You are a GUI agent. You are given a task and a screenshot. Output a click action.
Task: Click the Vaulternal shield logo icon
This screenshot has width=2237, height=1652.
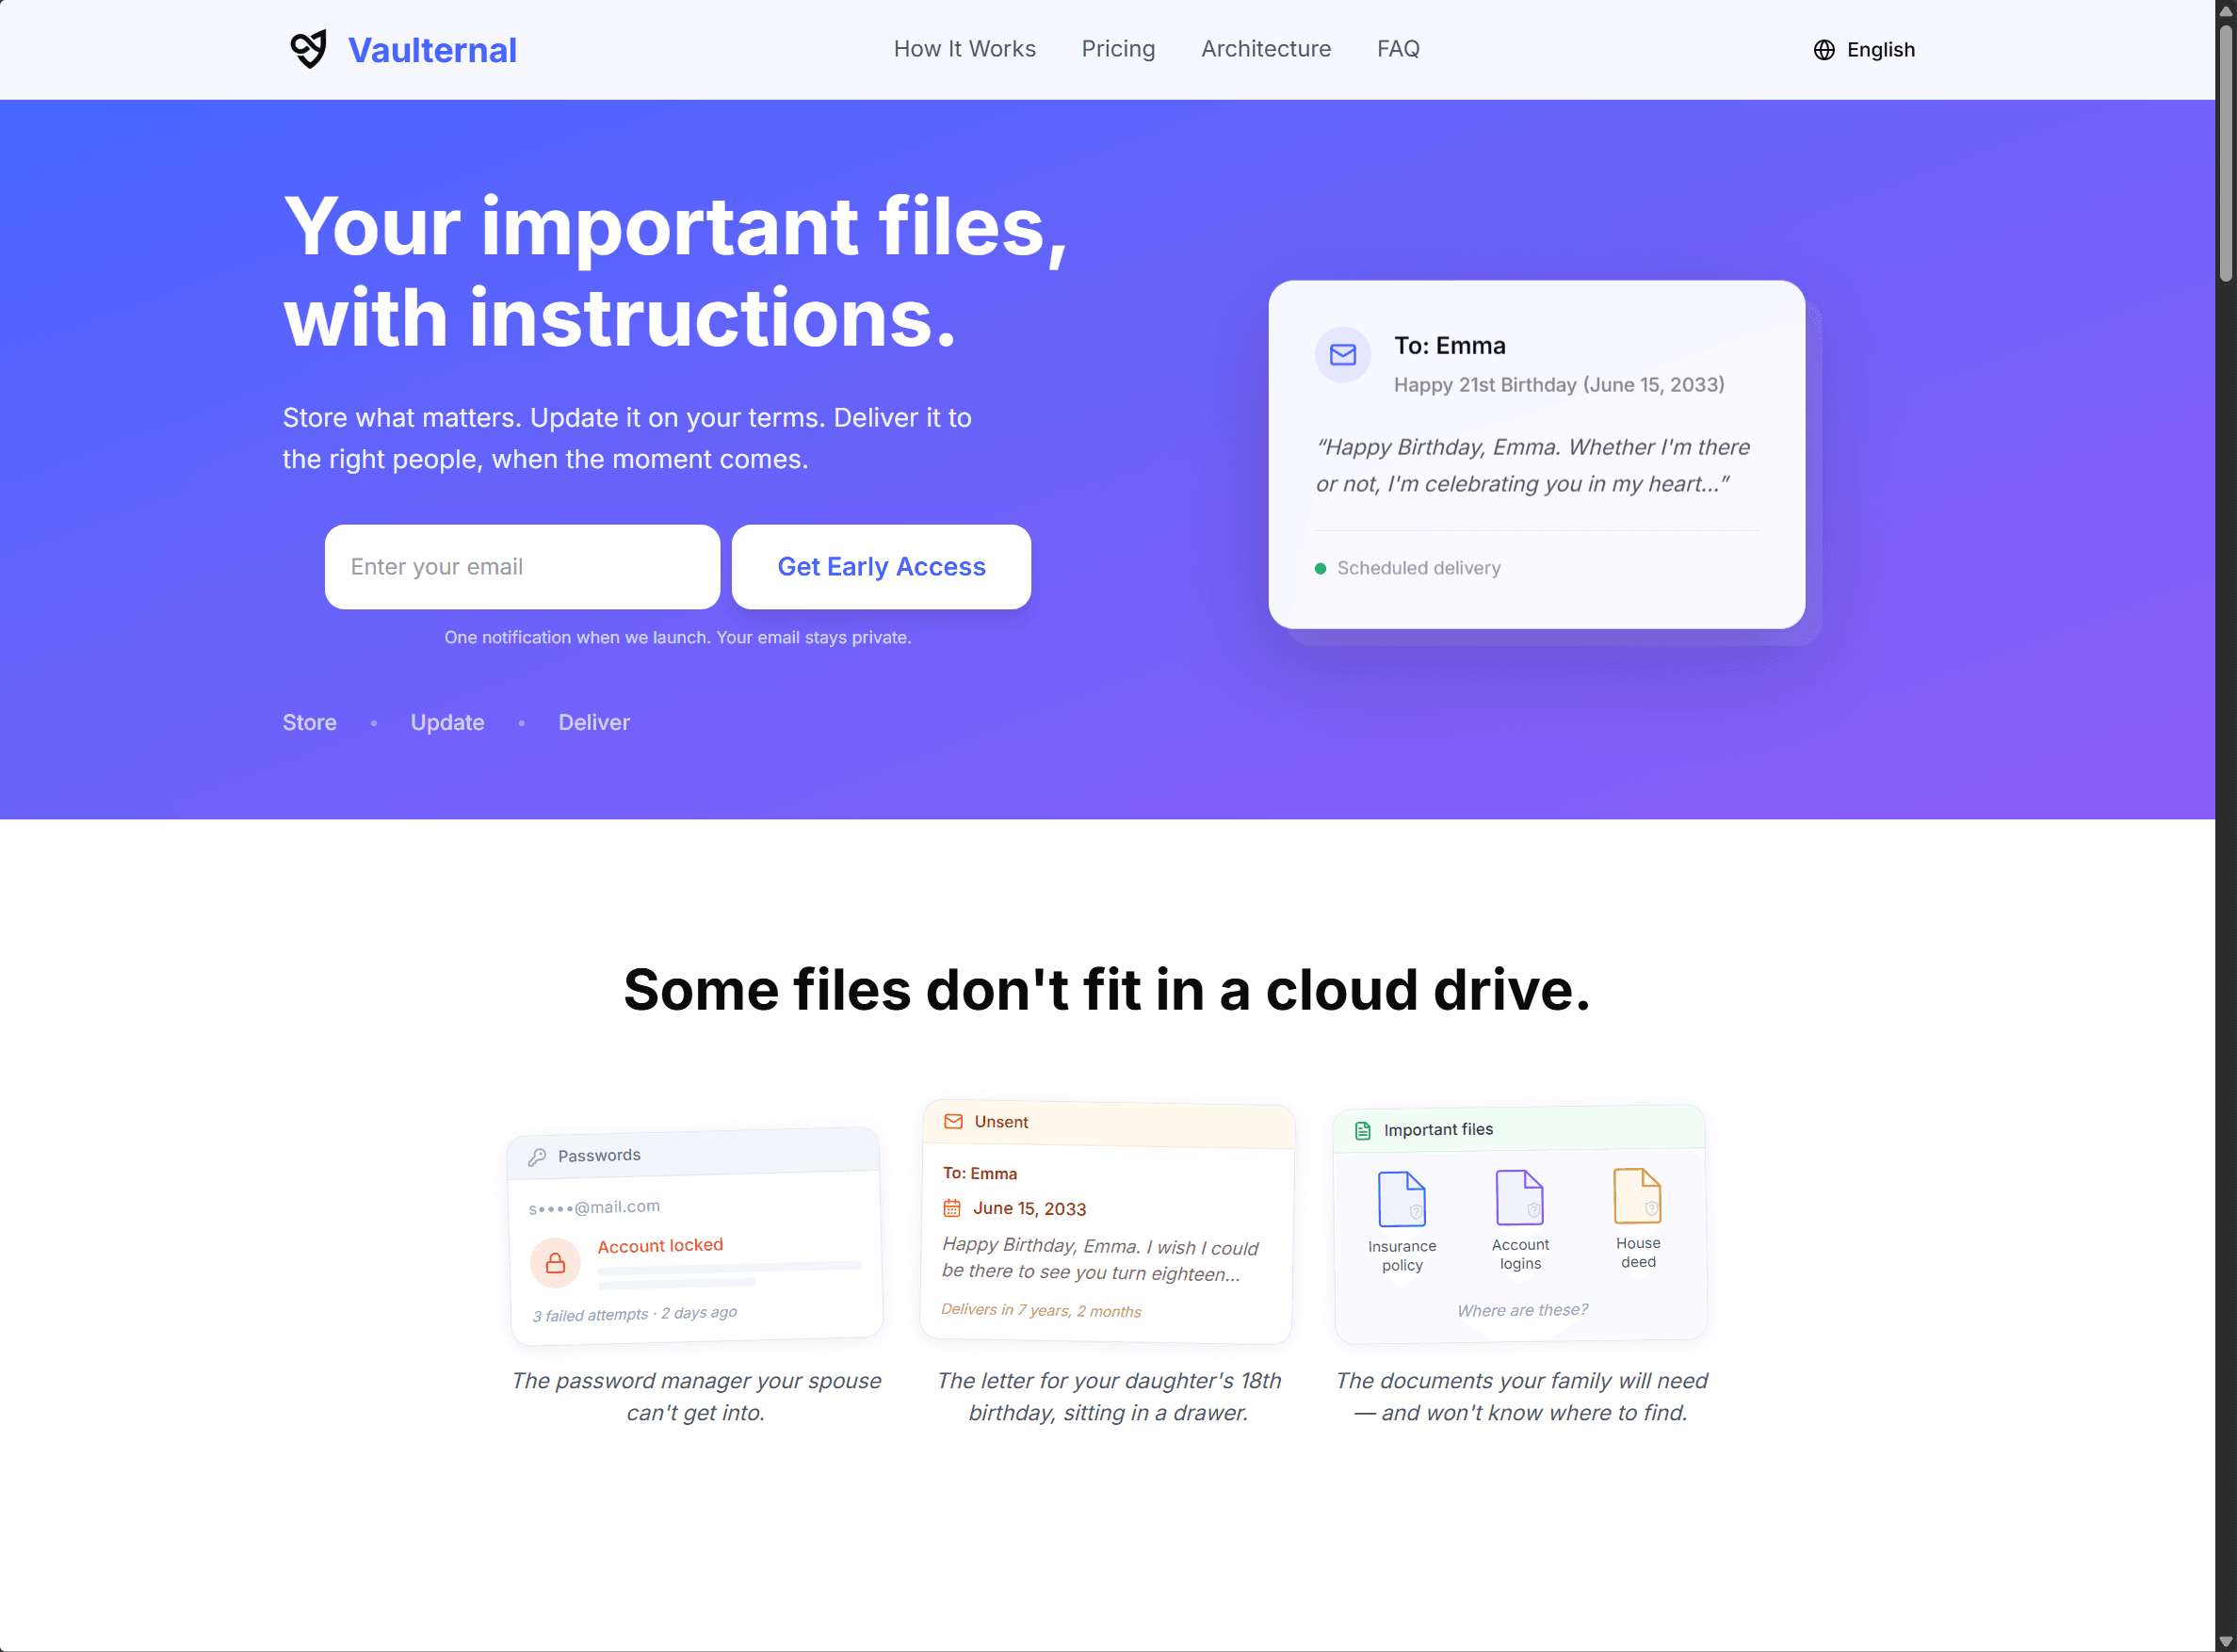(x=308, y=49)
